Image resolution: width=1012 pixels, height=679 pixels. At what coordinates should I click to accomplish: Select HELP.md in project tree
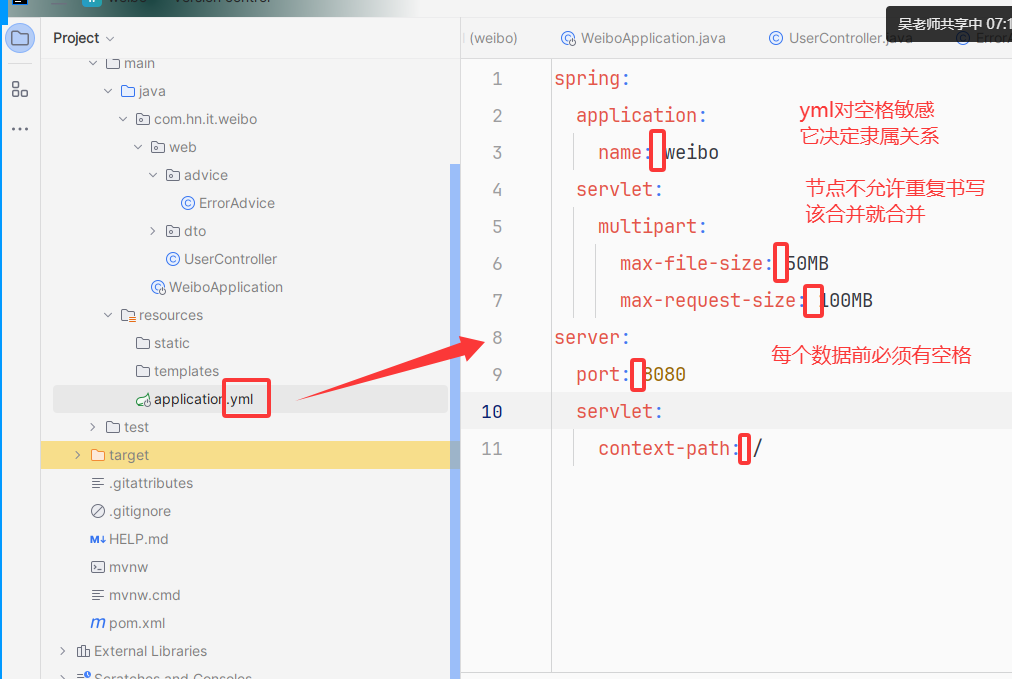[139, 540]
